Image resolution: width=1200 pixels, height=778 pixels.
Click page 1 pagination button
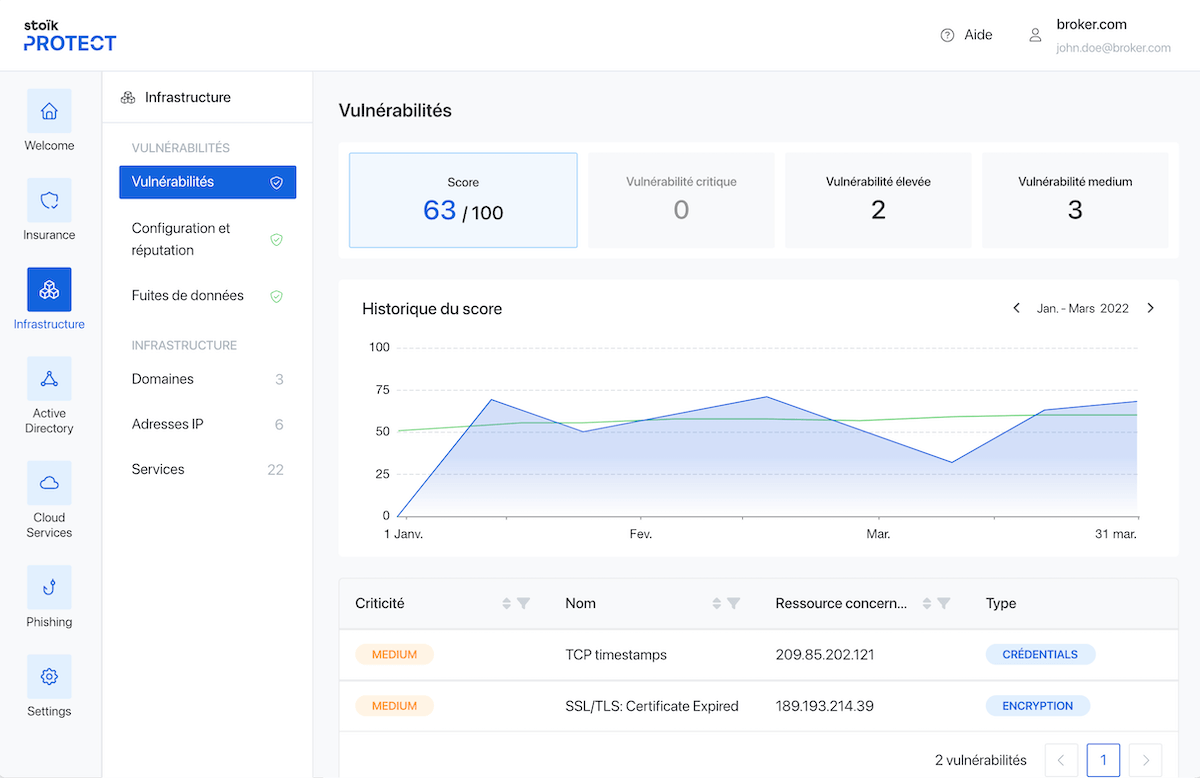(x=1103, y=760)
